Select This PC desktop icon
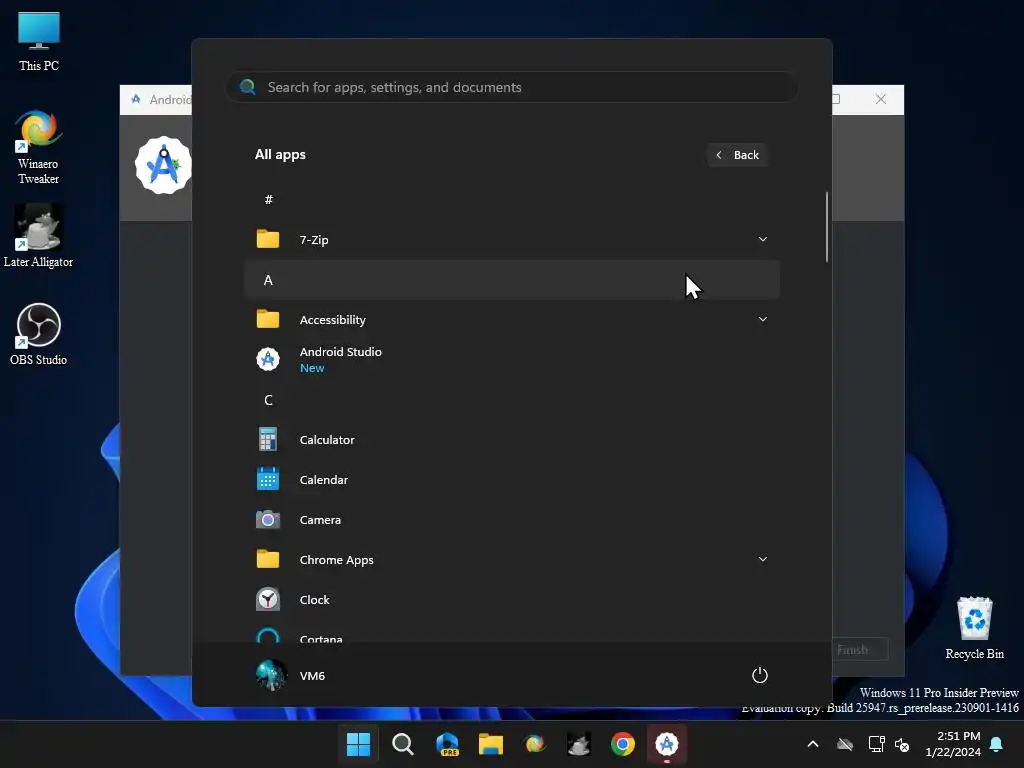This screenshot has height=768, width=1024. pyautogui.click(x=39, y=41)
